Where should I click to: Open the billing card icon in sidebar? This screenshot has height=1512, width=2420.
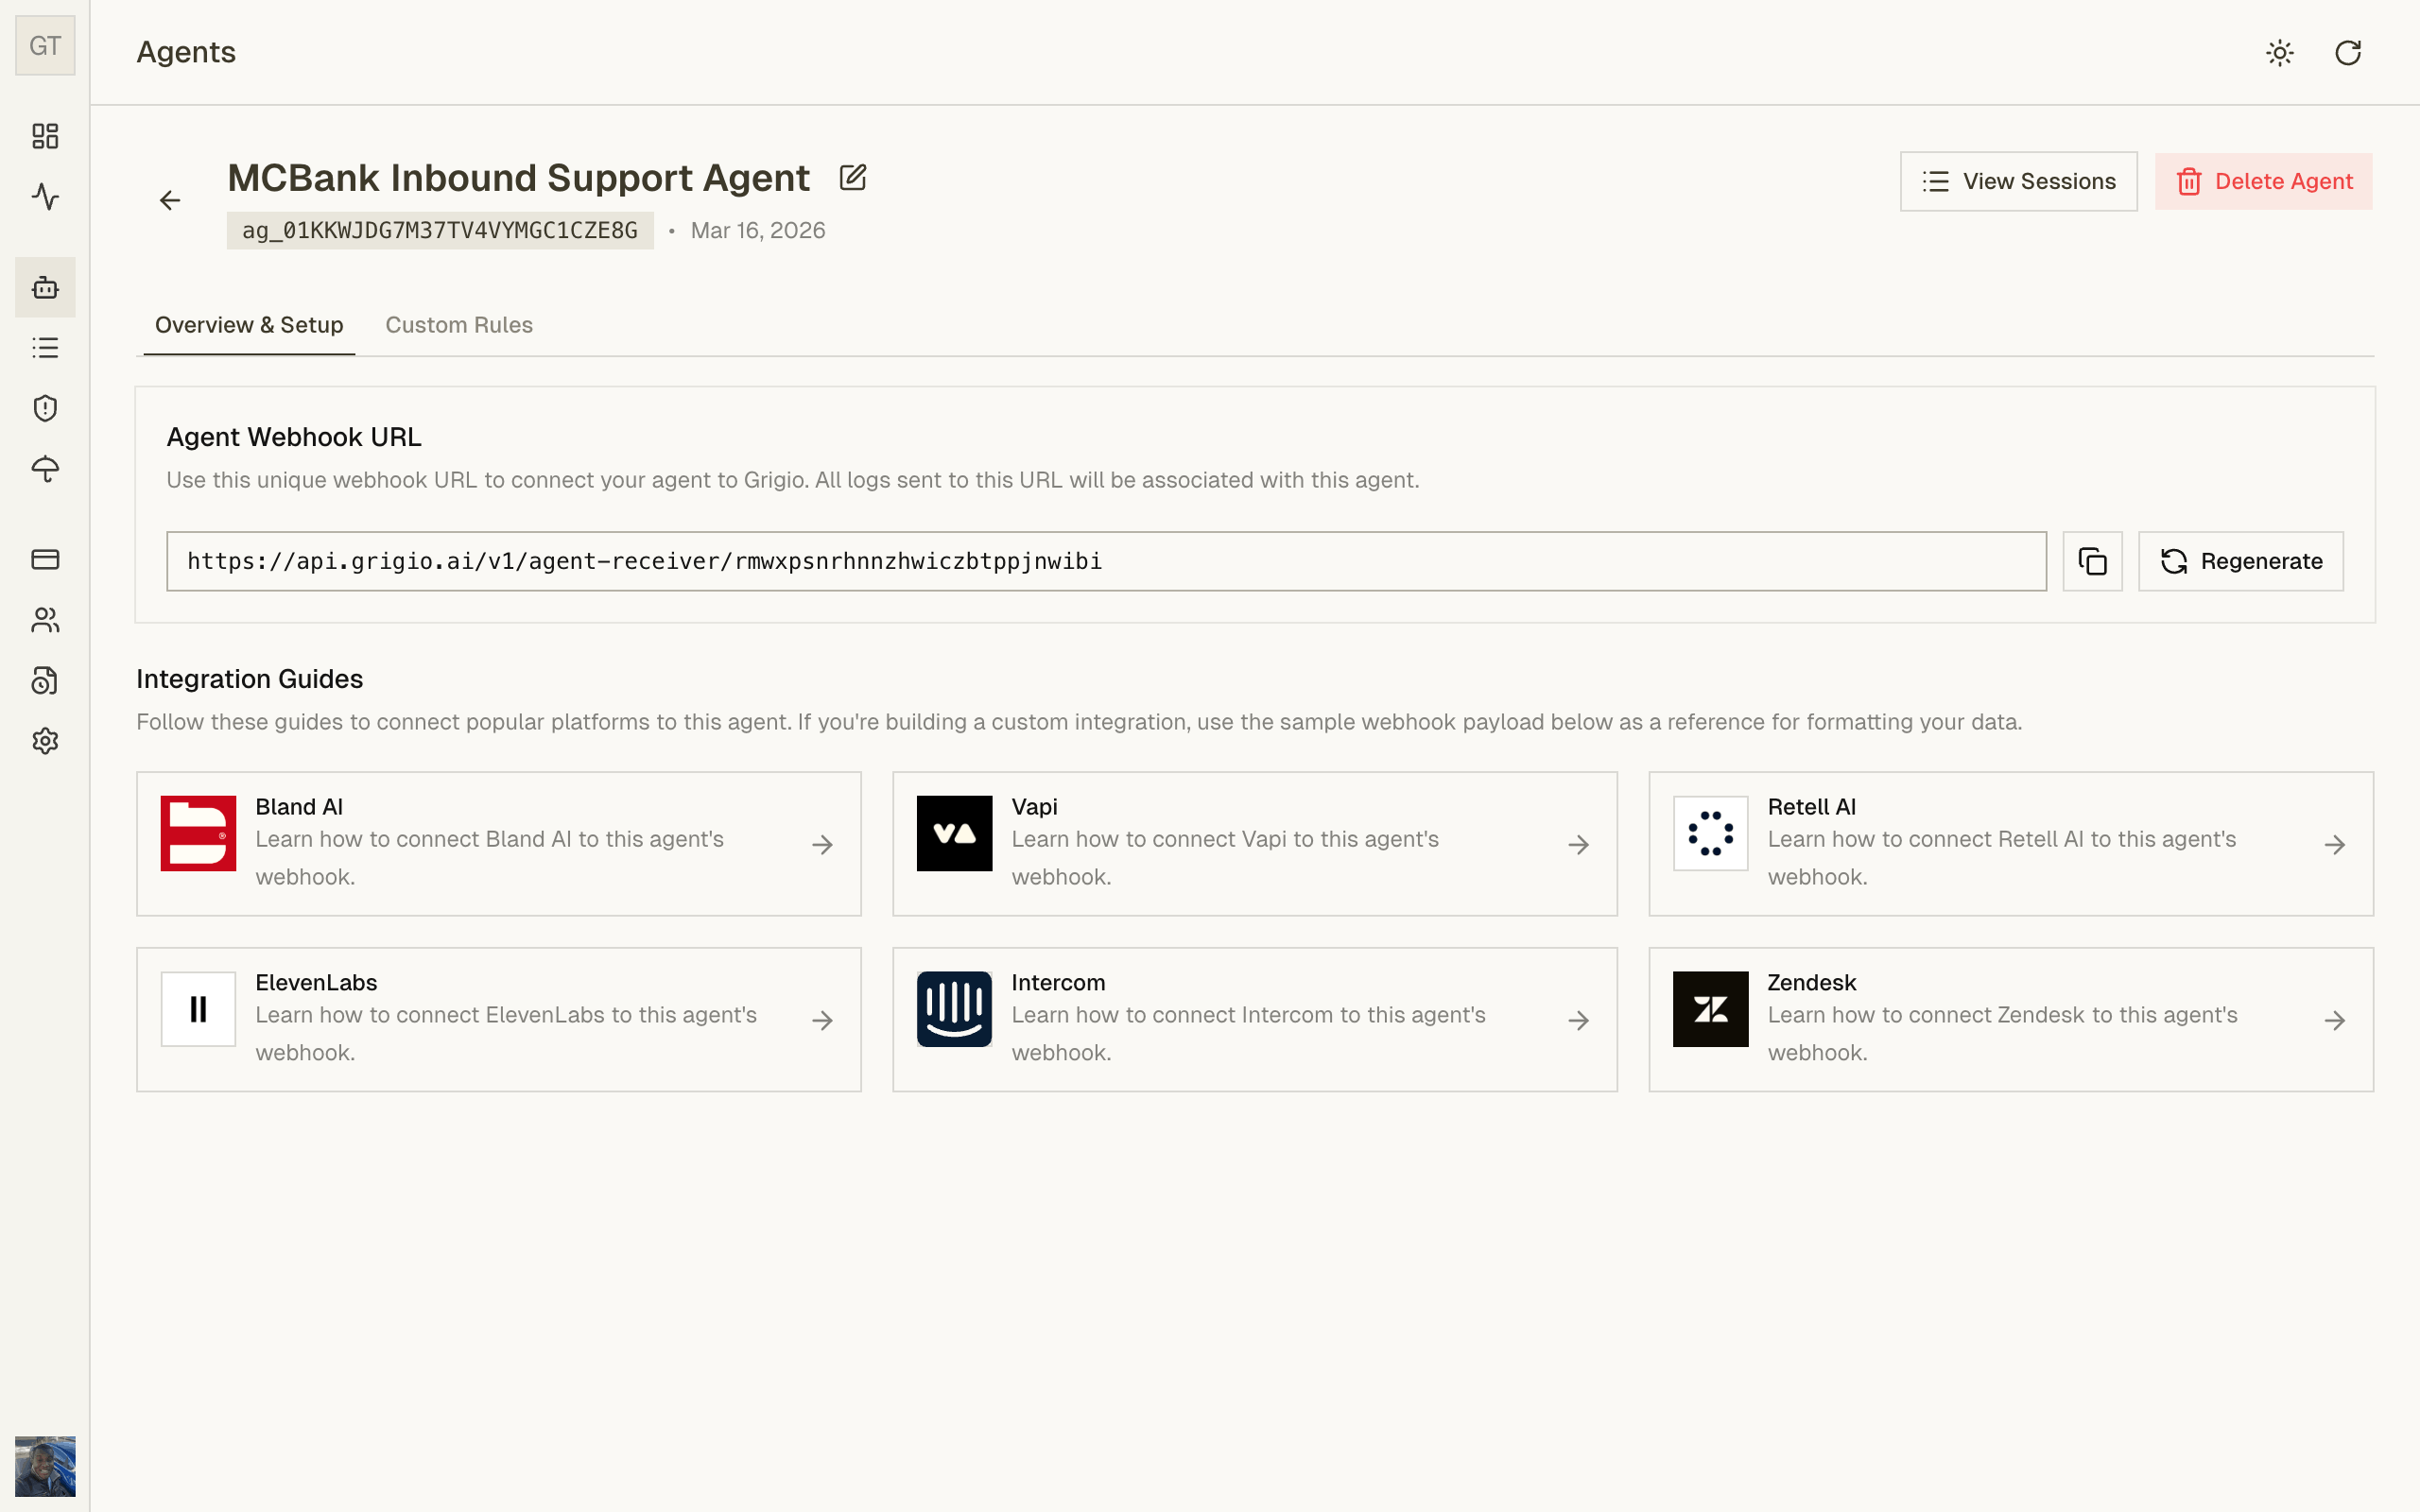point(45,560)
